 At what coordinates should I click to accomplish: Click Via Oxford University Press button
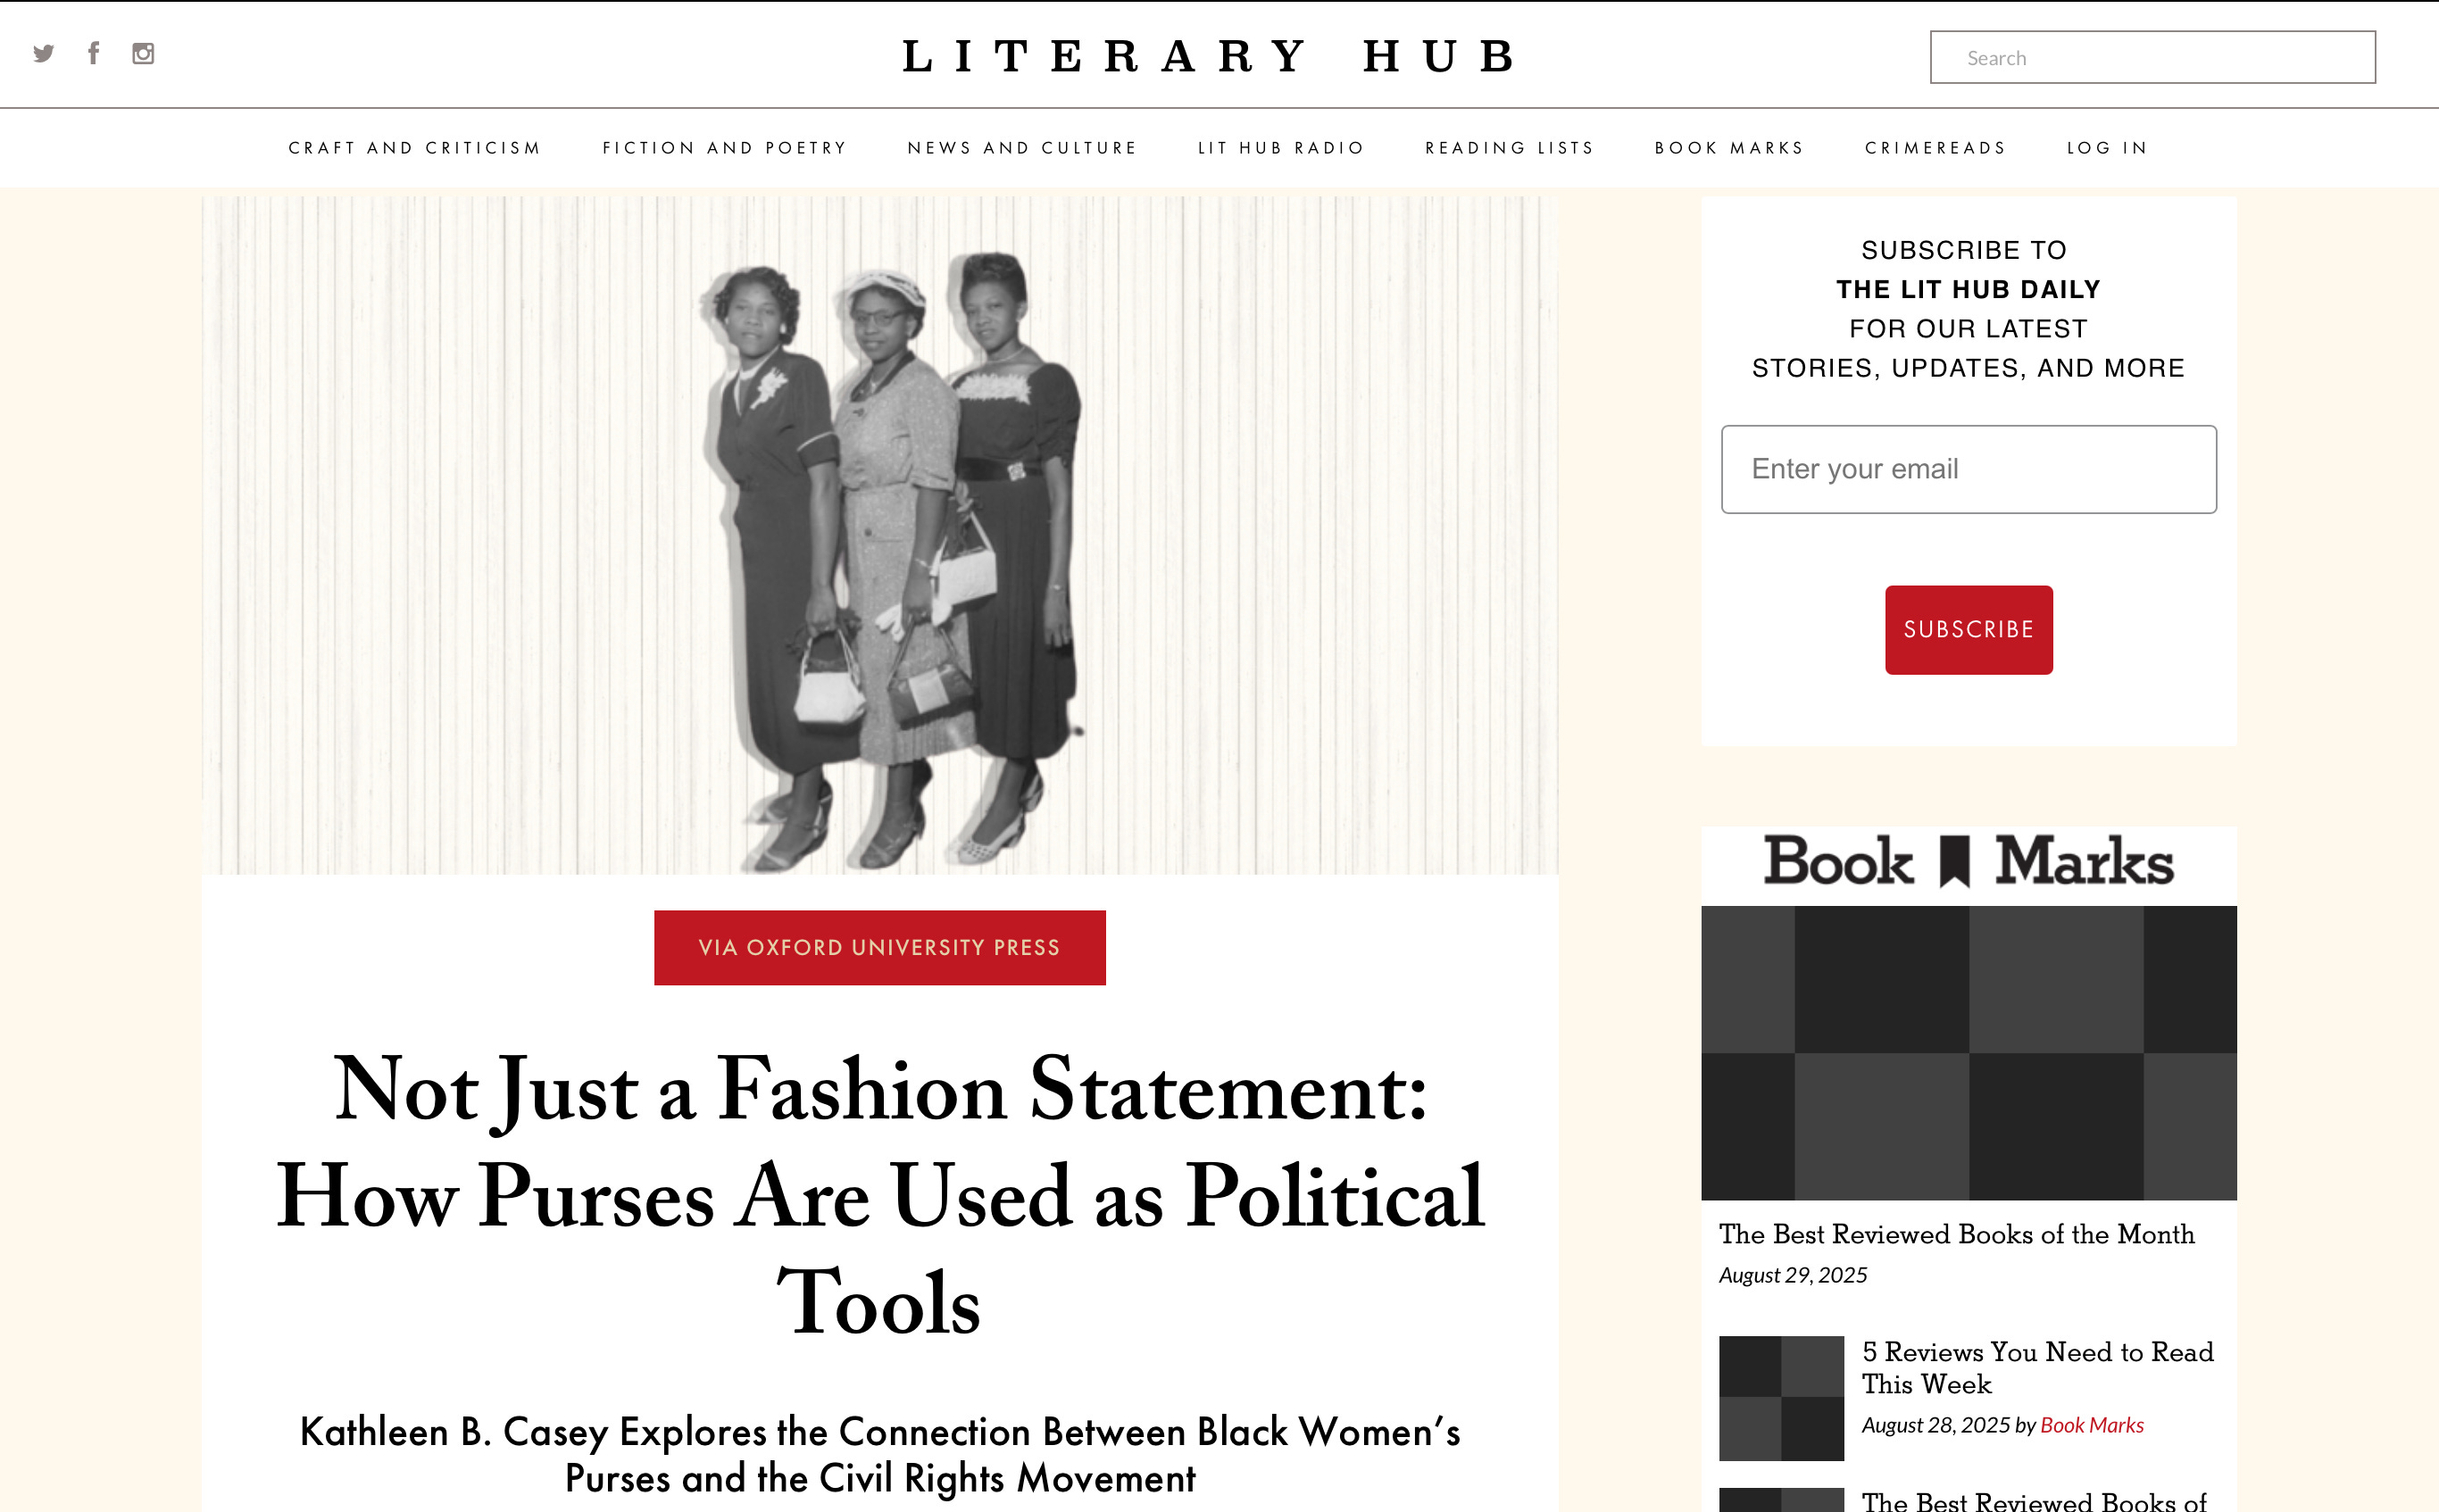pyautogui.click(x=879, y=947)
